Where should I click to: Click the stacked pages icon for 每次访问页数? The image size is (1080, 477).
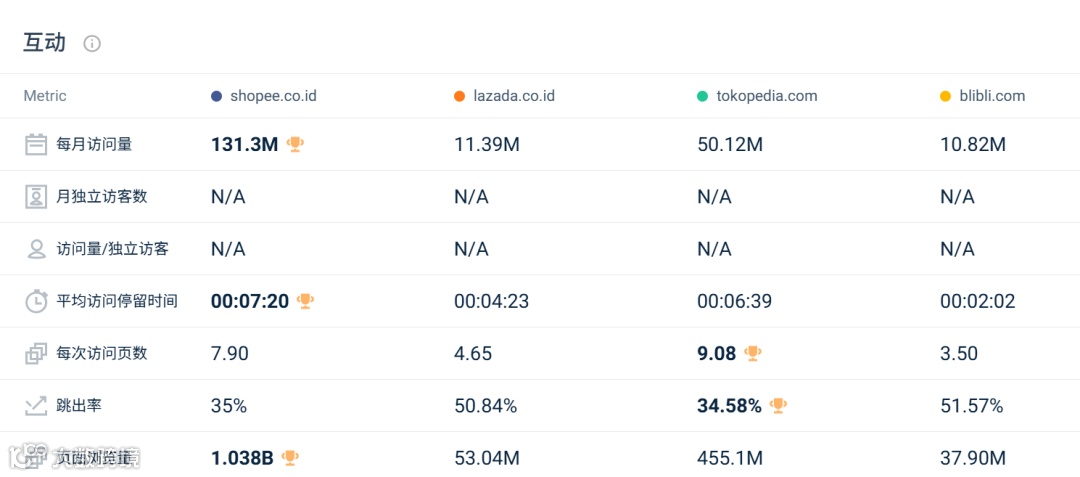(36, 353)
